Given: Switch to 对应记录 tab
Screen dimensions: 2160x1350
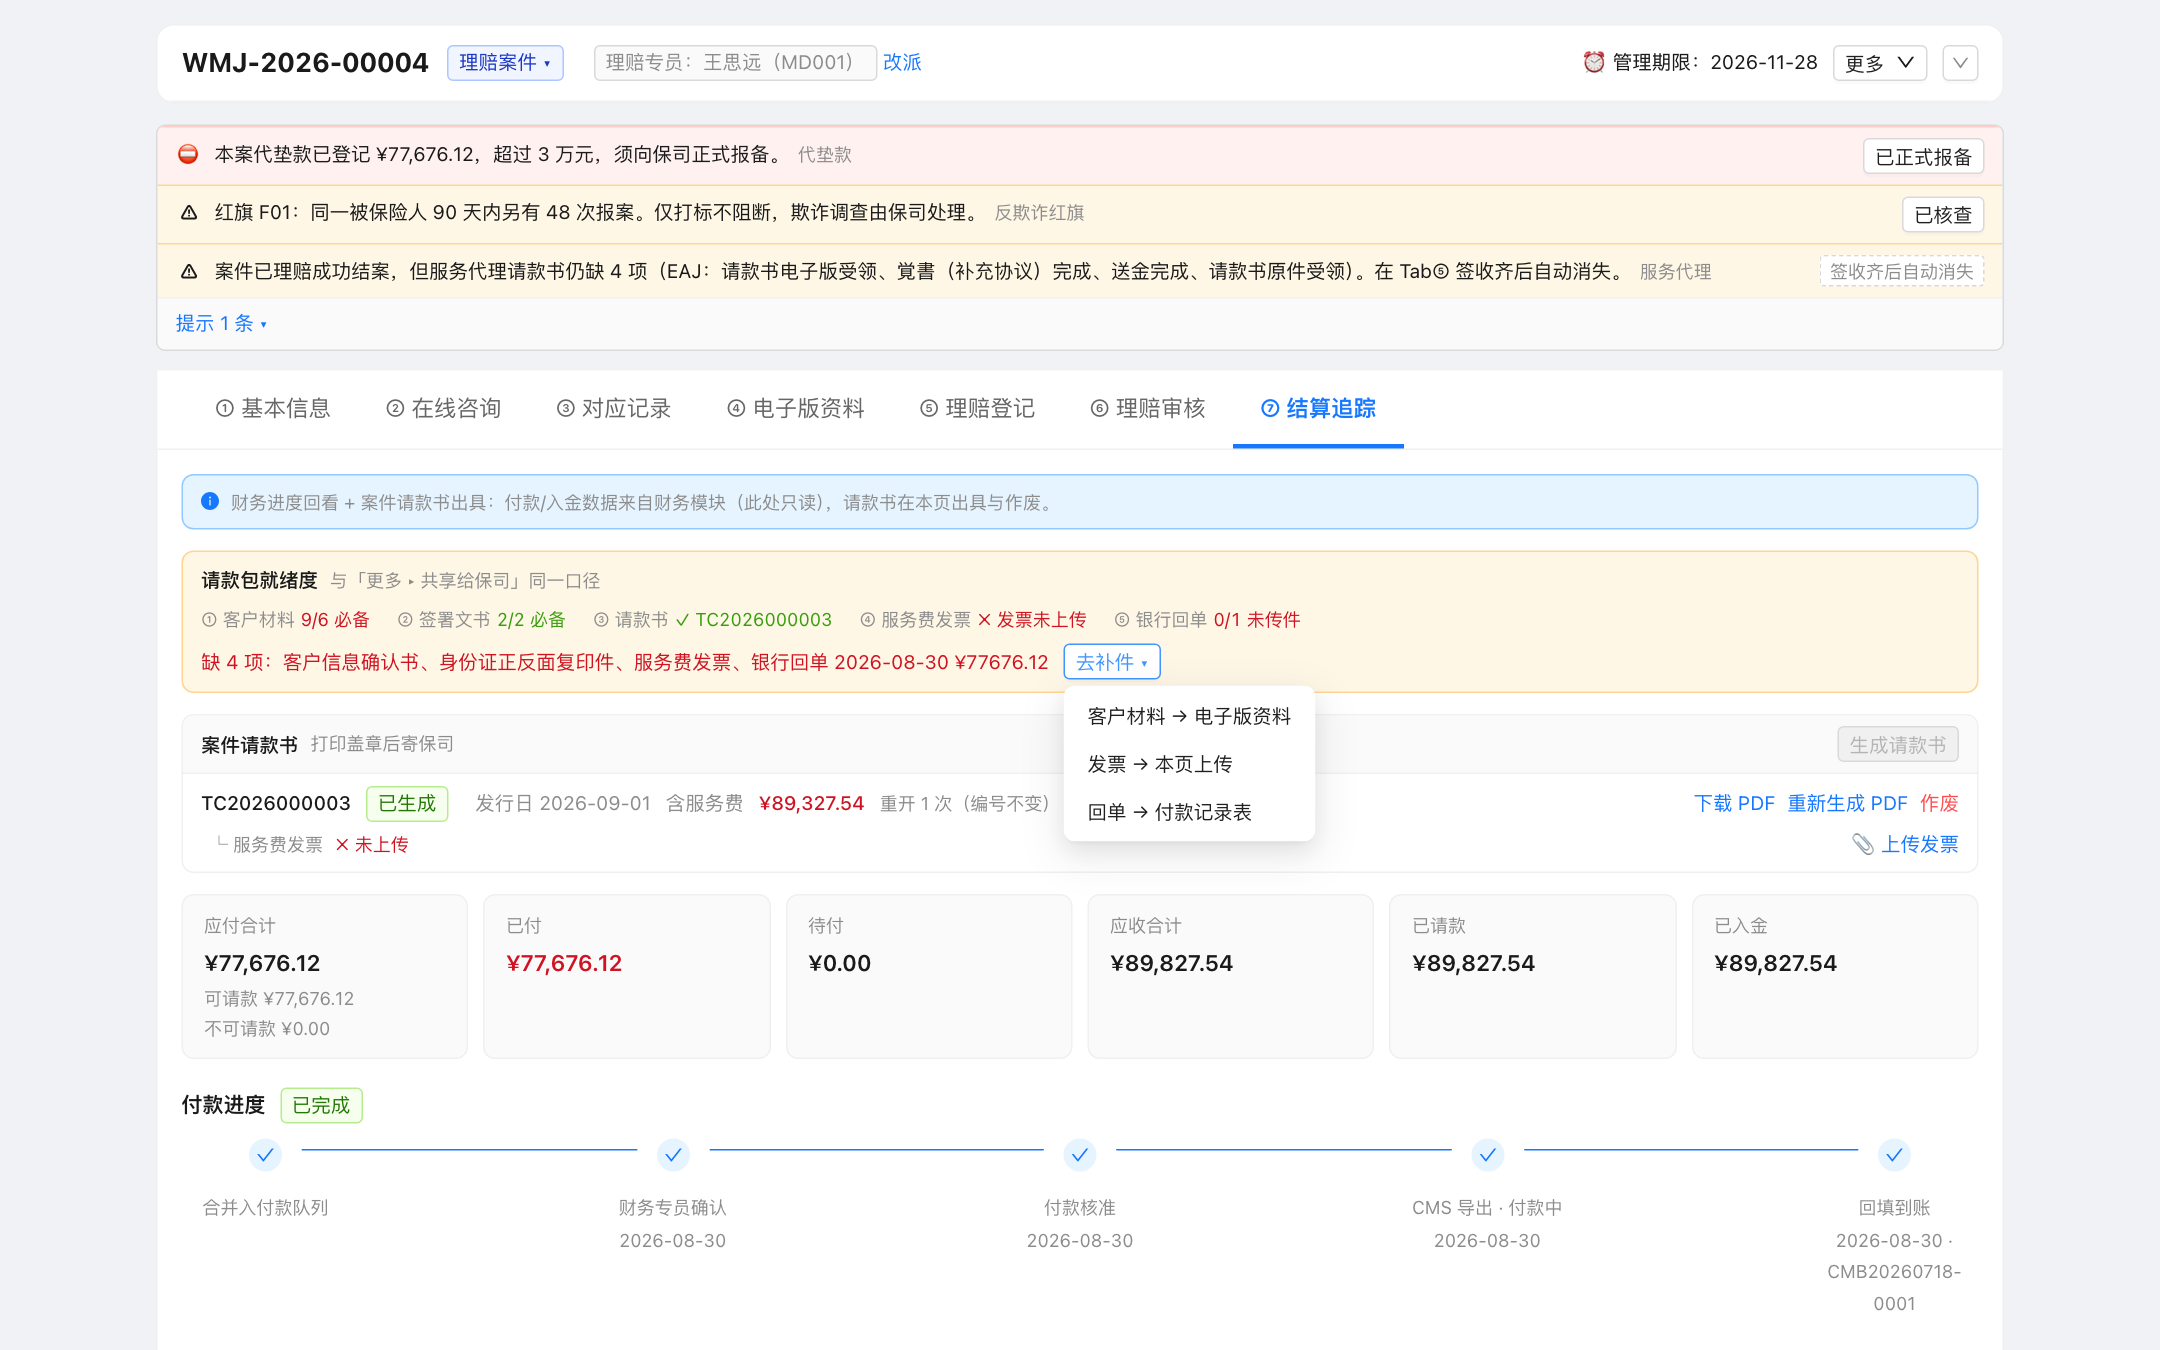Looking at the screenshot, I should point(614,408).
